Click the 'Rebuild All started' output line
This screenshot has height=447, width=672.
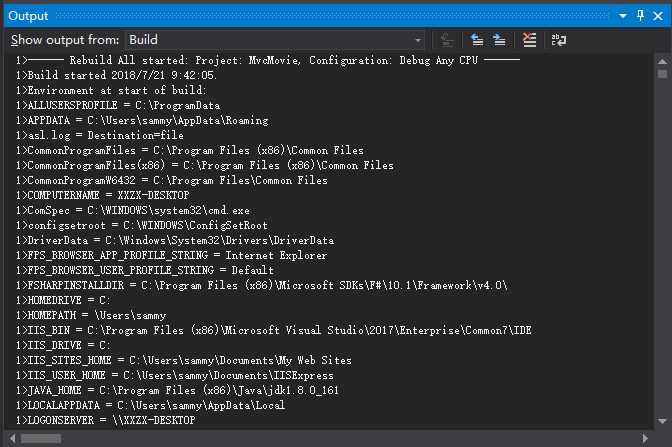268,60
